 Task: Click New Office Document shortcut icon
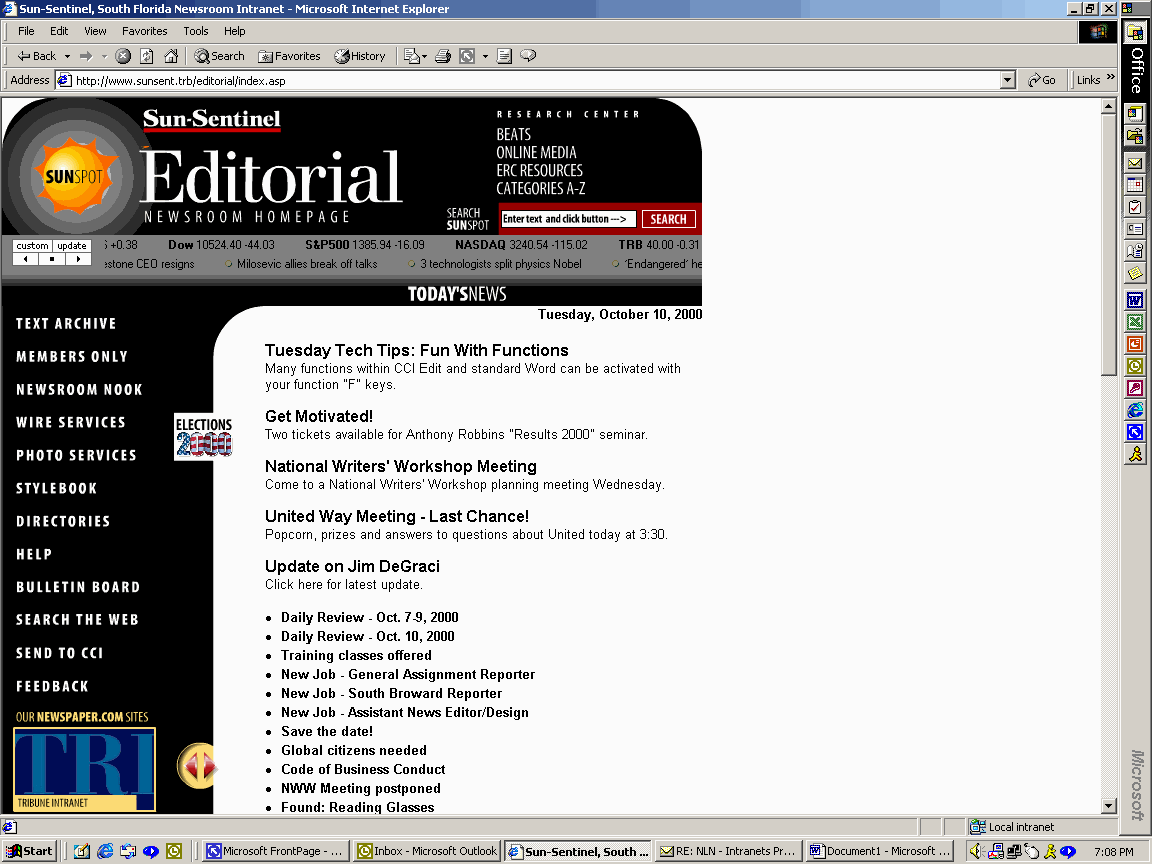click(1135, 113)
